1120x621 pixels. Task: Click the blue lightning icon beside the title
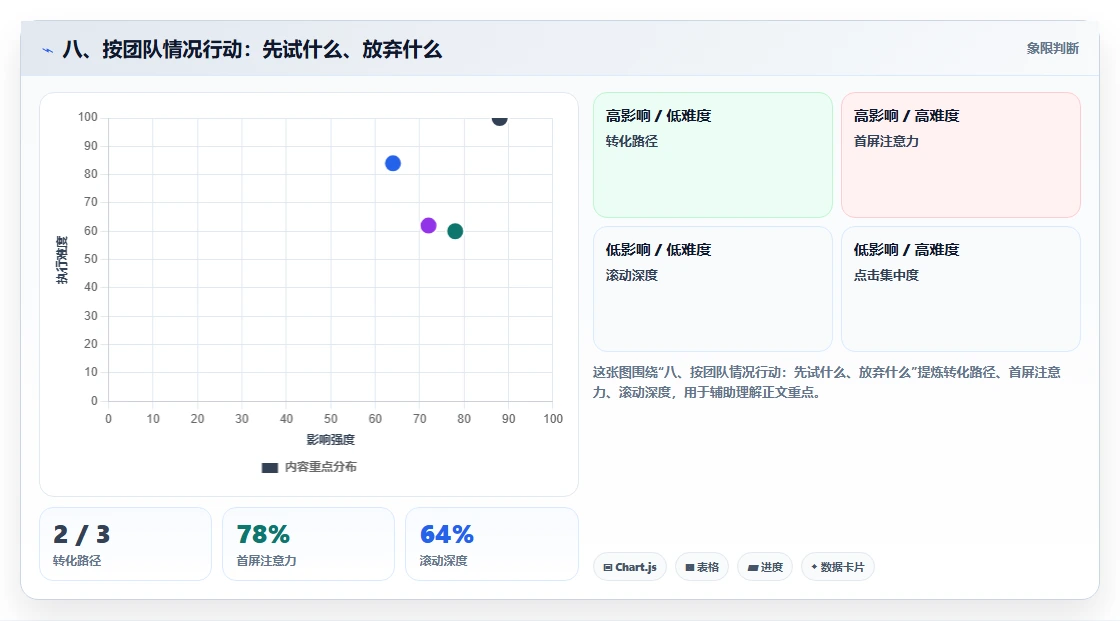tap(47, 50)
